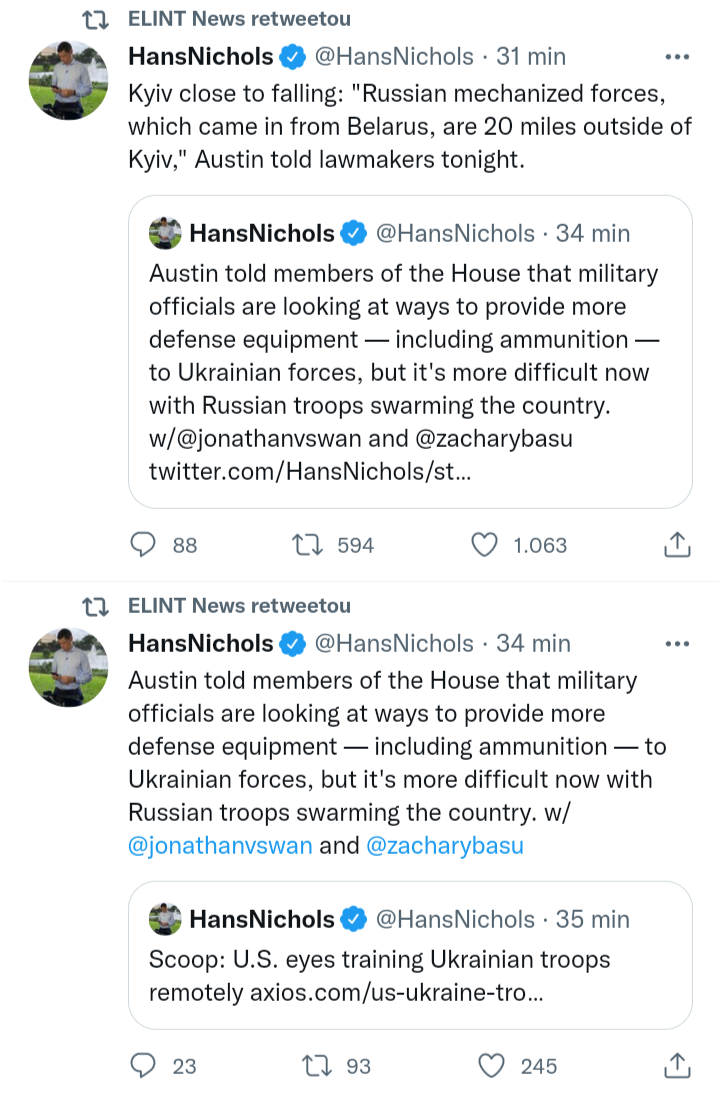The width and height of the screenshot is (720, 1101).
Task: Open HansNichols name on first tweet
Action: pos(201,57)
